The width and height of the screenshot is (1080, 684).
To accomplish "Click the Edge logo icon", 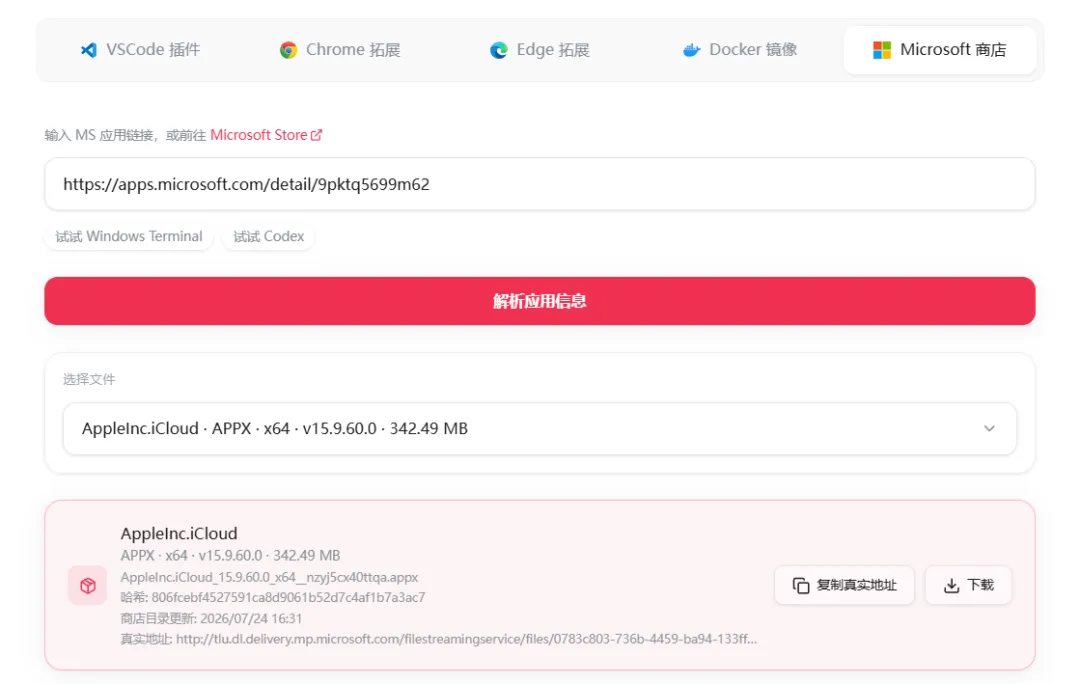I will 499,50.
